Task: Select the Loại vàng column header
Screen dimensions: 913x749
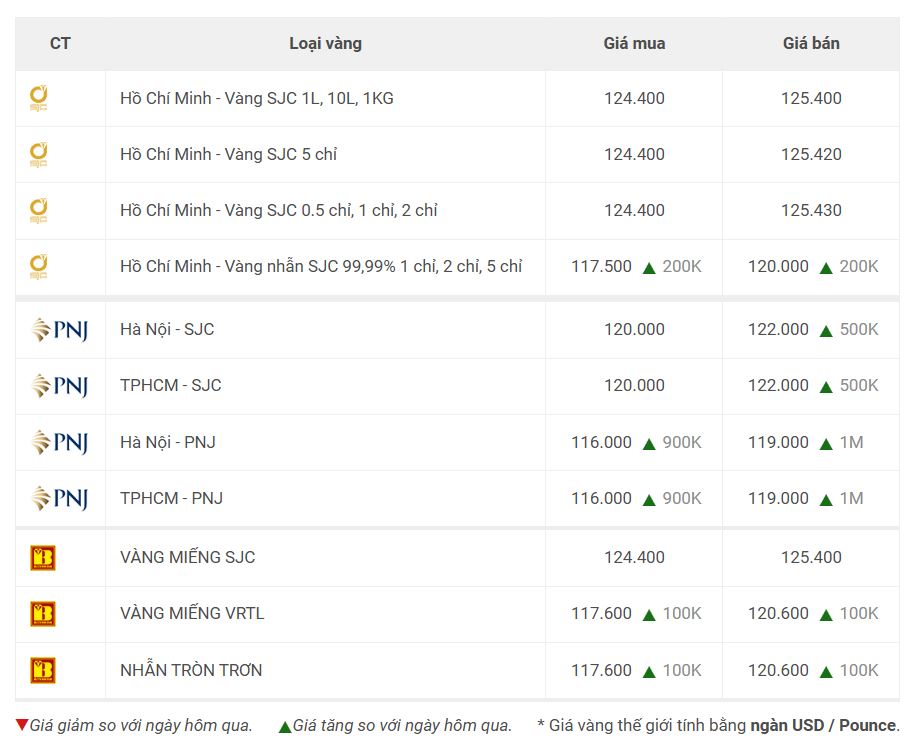Action: coord(325,44)
